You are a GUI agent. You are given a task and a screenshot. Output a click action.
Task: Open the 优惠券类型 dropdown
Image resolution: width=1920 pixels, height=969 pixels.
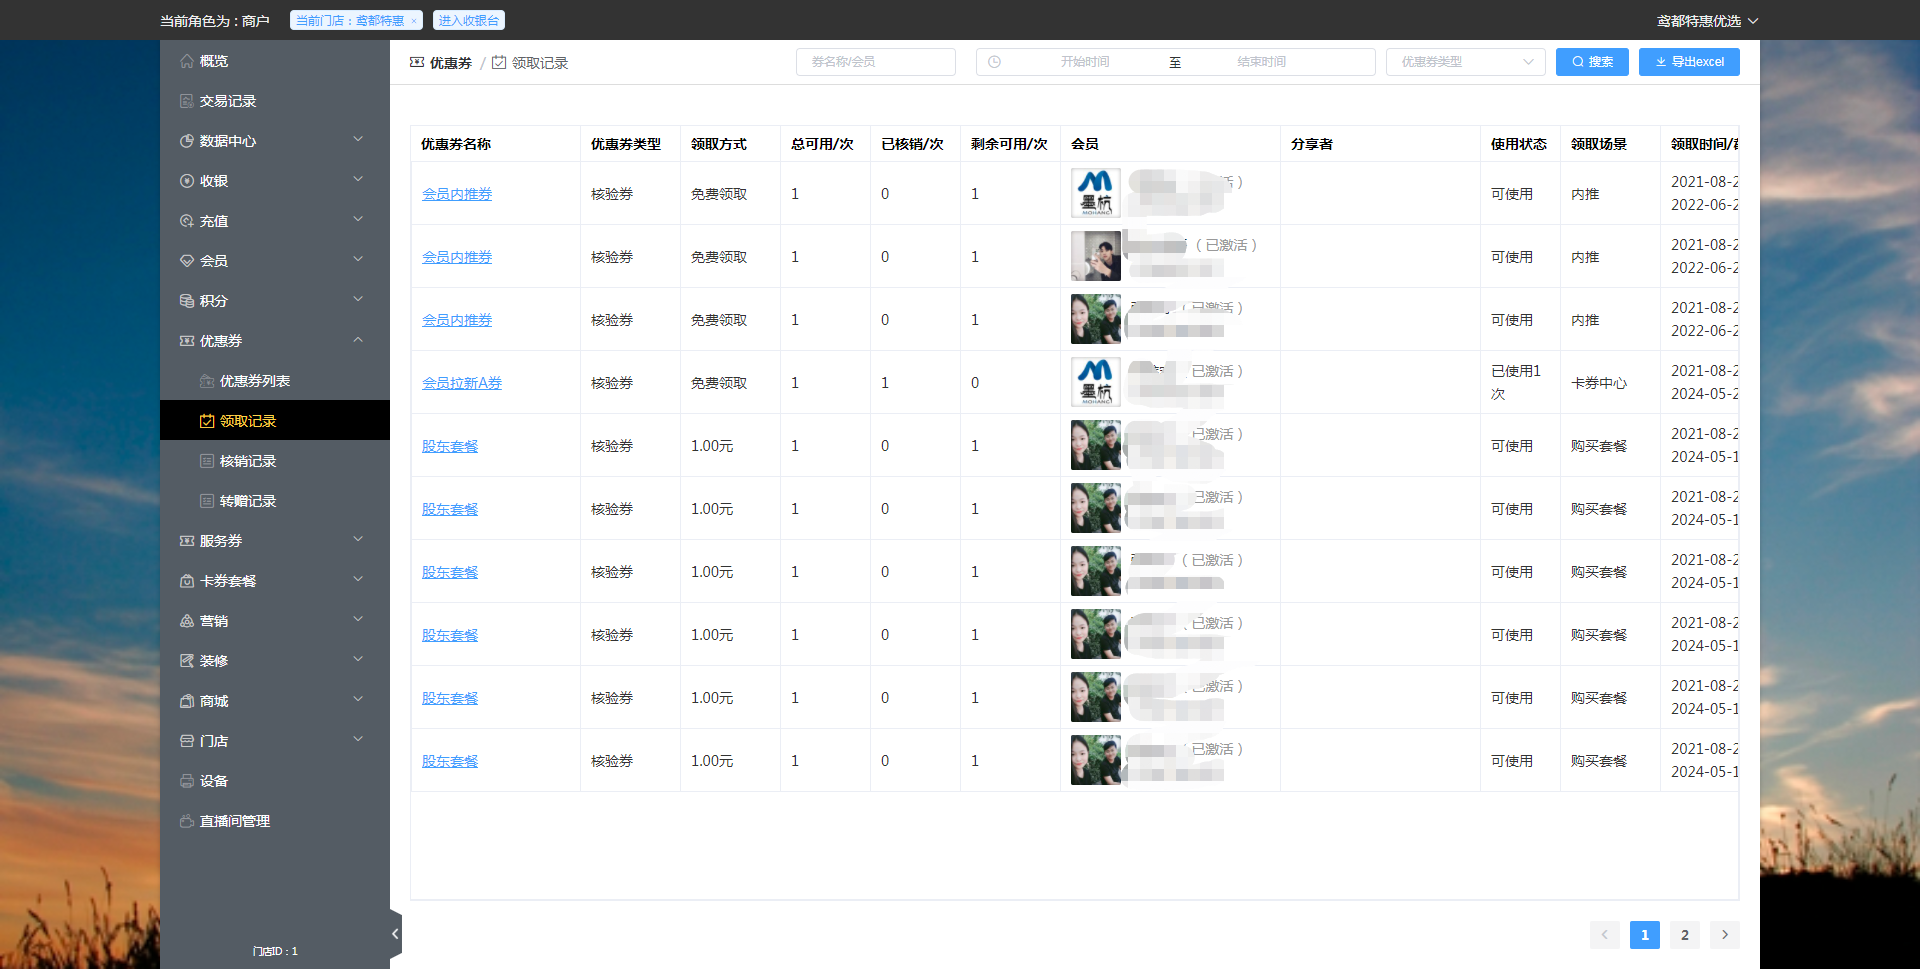point(1466,62)
